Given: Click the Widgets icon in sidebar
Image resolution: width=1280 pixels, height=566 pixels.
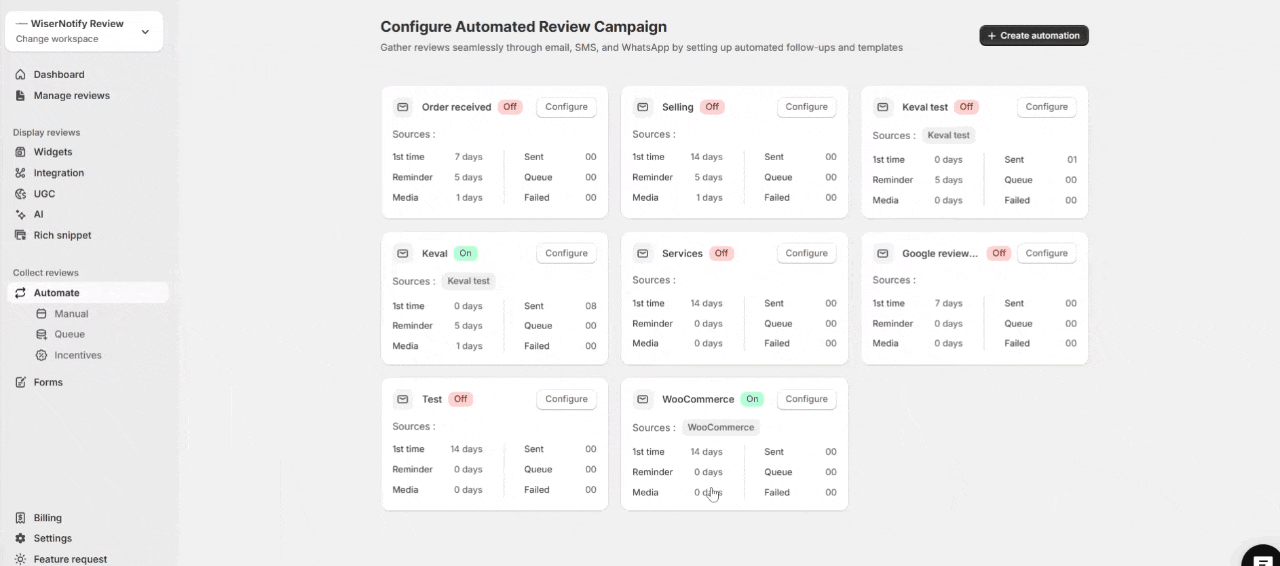Looking at the screenshot, I should [x=20, y=152].
